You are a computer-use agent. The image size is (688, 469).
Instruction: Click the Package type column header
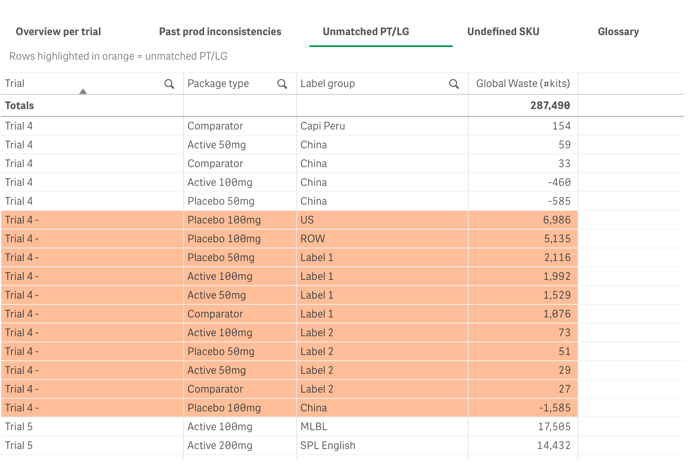(x=218, y=84)
